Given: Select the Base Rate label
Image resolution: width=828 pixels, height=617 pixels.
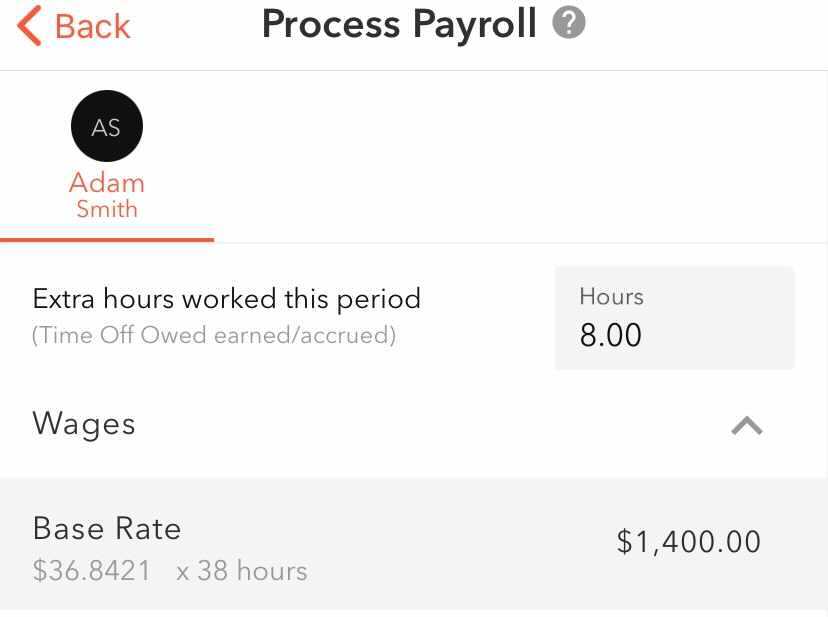Looking at the screenshot, I should pyautogui.click(x=107, y=528).
